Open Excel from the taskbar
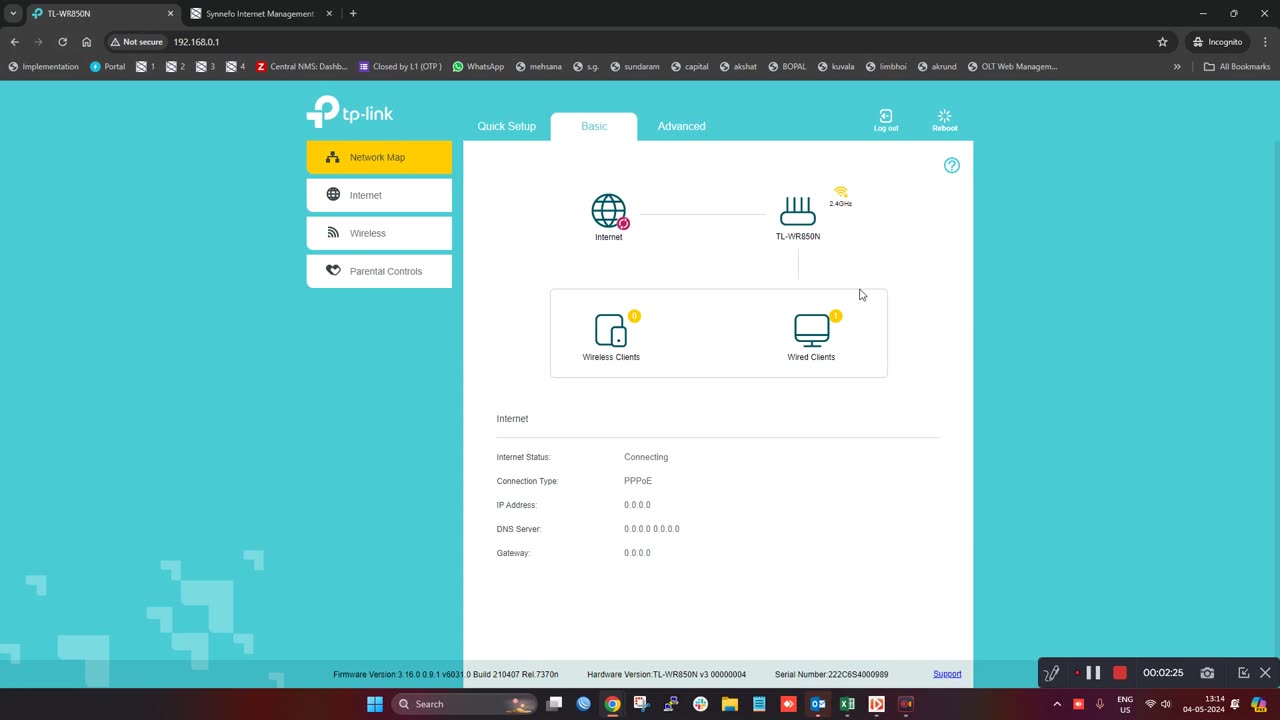This screenshot has width=1280, height=720. (847, 704)
